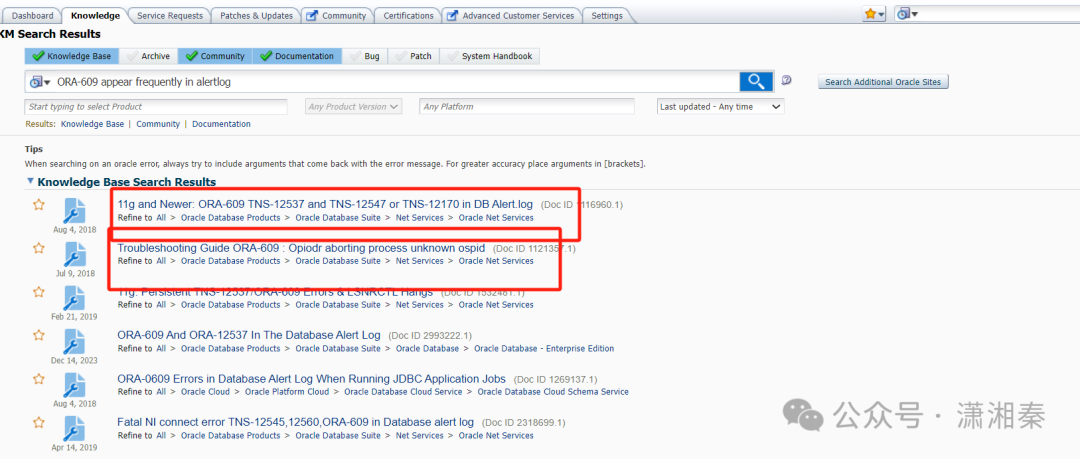Open 'Troubleshooting Guide ORA-609' article
Image resolution: width=1080 pixels, height=459 pixels.
(x=301, y=247)
